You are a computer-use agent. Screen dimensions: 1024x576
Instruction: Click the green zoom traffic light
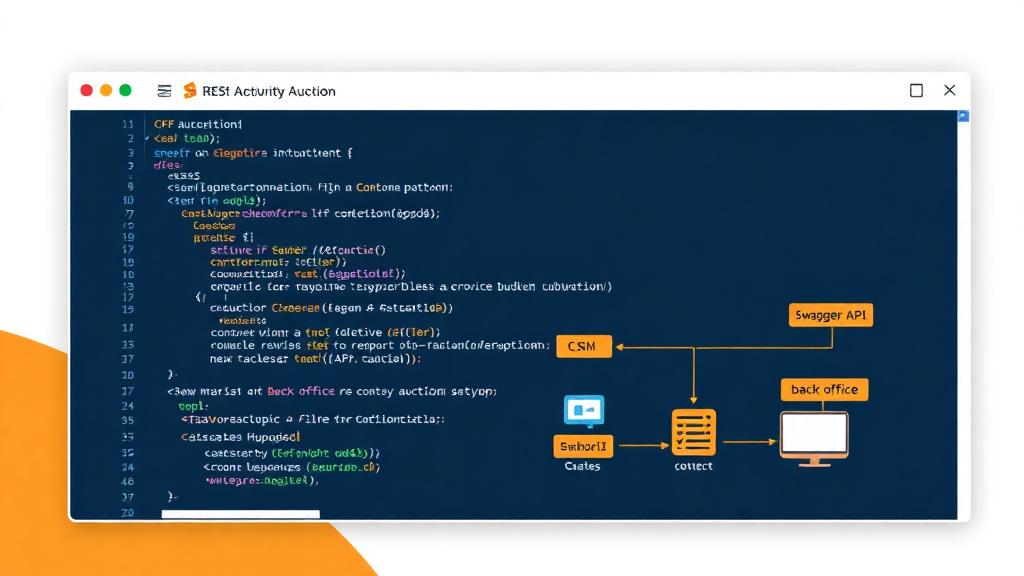[125, 90]
